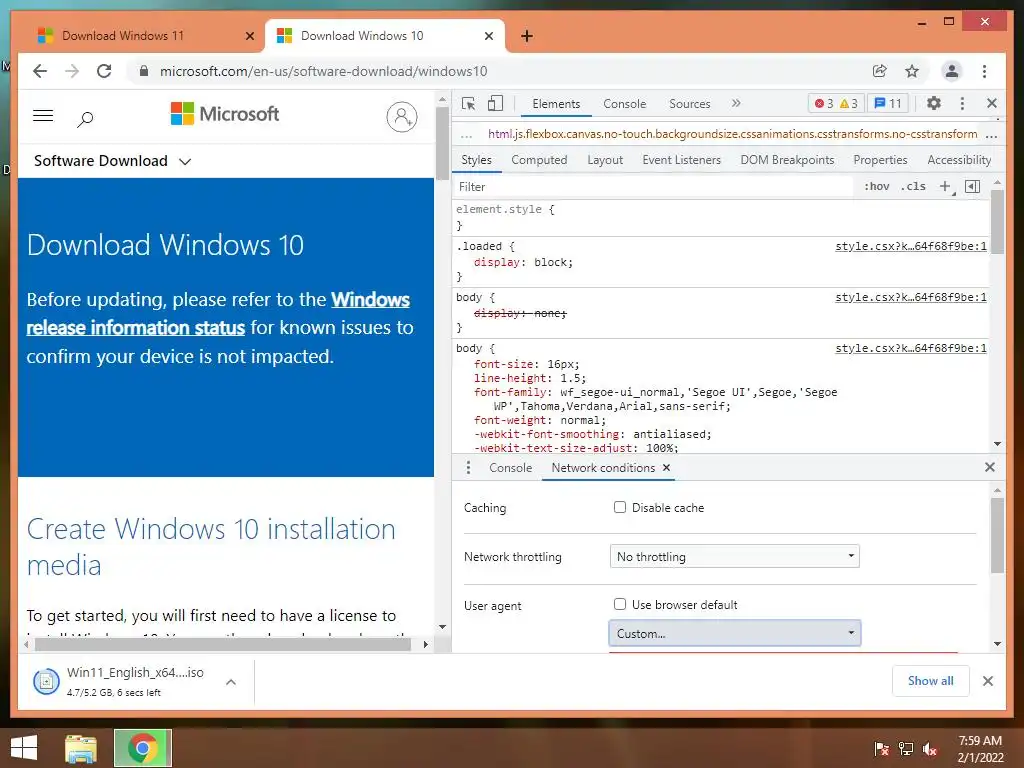The width and height of the screenshot is (1024, 768).
Task: Open the Windows Start button
Action: (x=24, y=748)
